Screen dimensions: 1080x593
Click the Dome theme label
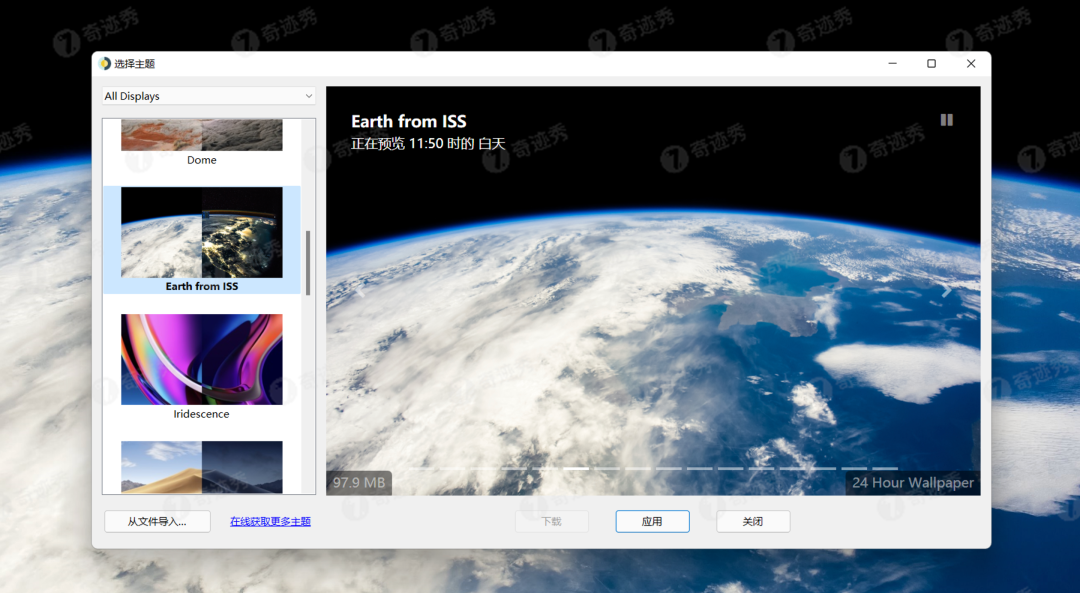pos(202,160)
